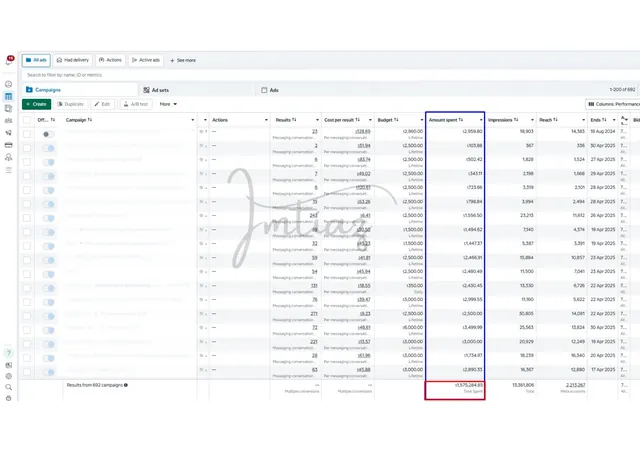Open All tools hamburger icon in sidebar
Viewport: 640px width, 452px height.
[9, 170]
